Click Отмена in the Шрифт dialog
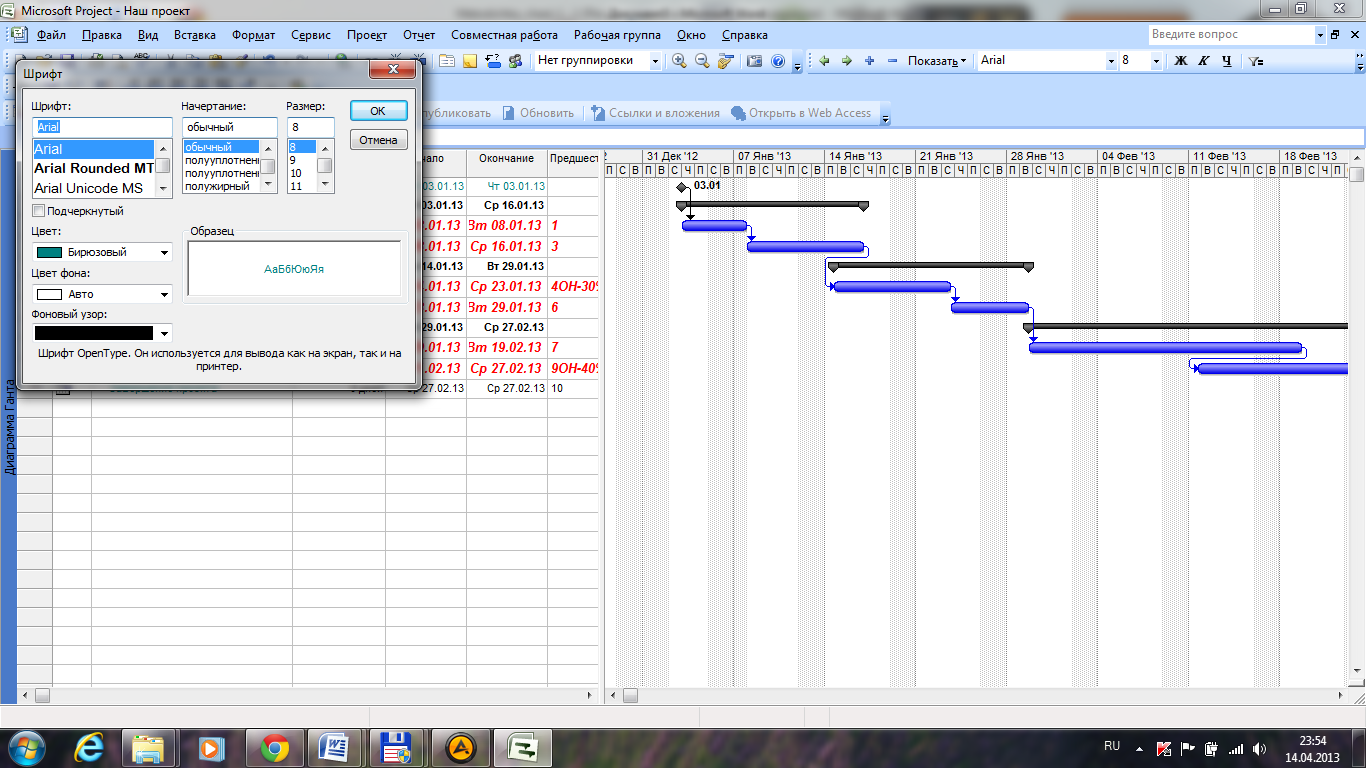 pos(378,140)
